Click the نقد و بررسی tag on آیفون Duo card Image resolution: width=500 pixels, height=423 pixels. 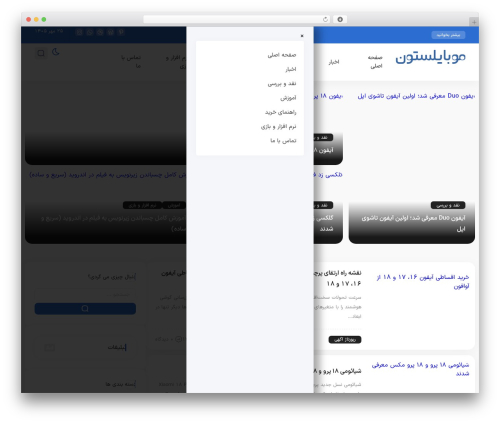coord(448,205)
